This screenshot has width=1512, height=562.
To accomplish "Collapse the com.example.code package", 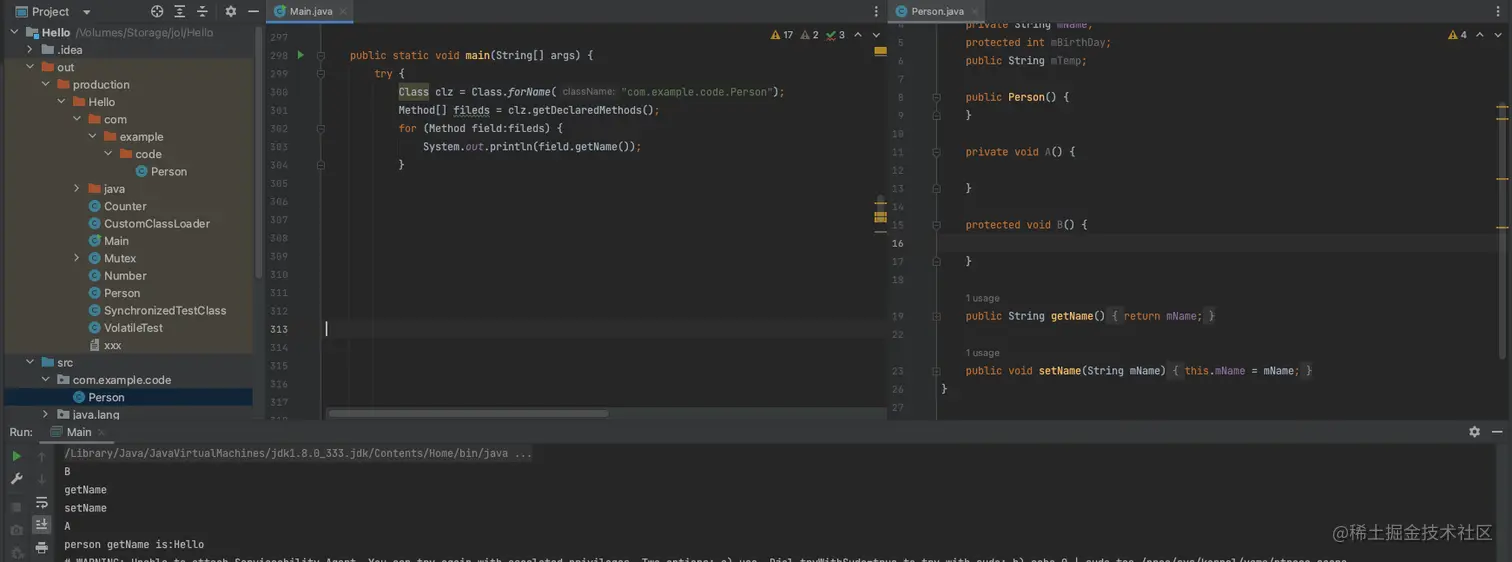I will 46,380.
